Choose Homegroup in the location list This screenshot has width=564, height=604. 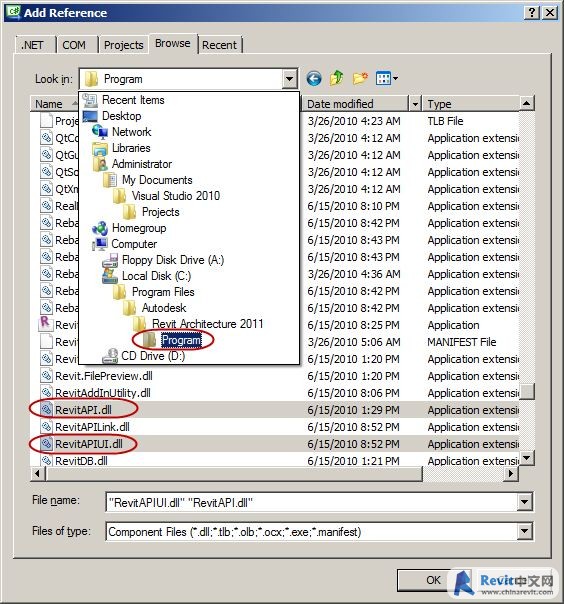[x=139, y=228]
